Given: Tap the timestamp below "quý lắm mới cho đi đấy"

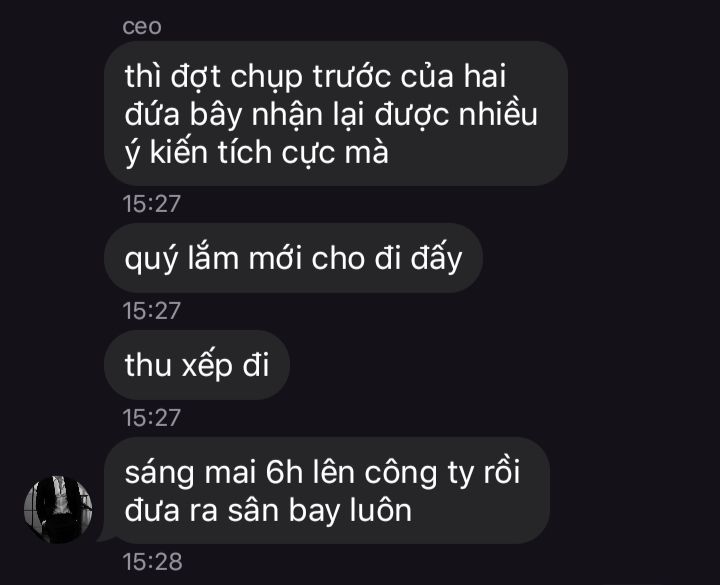Looking at the screenshot, I should (152, 310).
